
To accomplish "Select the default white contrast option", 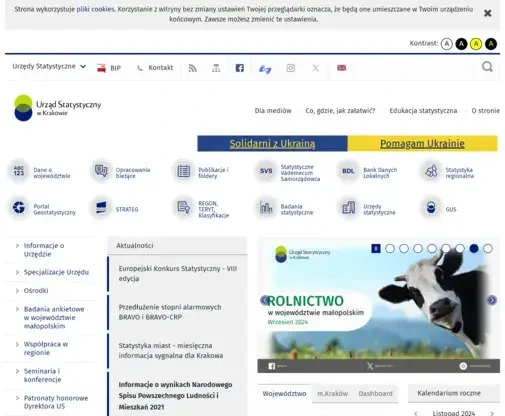I will tap(446, 44).
